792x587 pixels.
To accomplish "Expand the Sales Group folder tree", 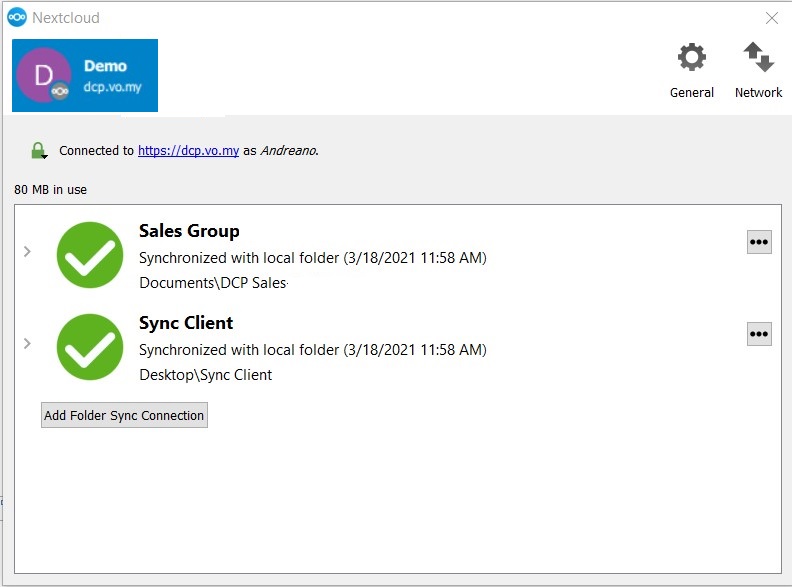I will pos(27,252).
